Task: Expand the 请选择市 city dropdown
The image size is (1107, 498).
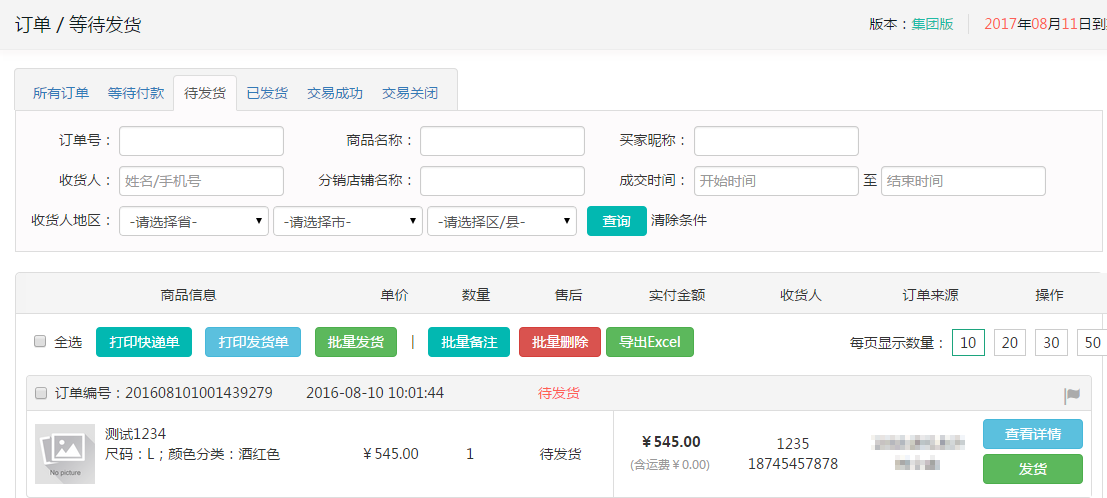Action: click(348, 221)
